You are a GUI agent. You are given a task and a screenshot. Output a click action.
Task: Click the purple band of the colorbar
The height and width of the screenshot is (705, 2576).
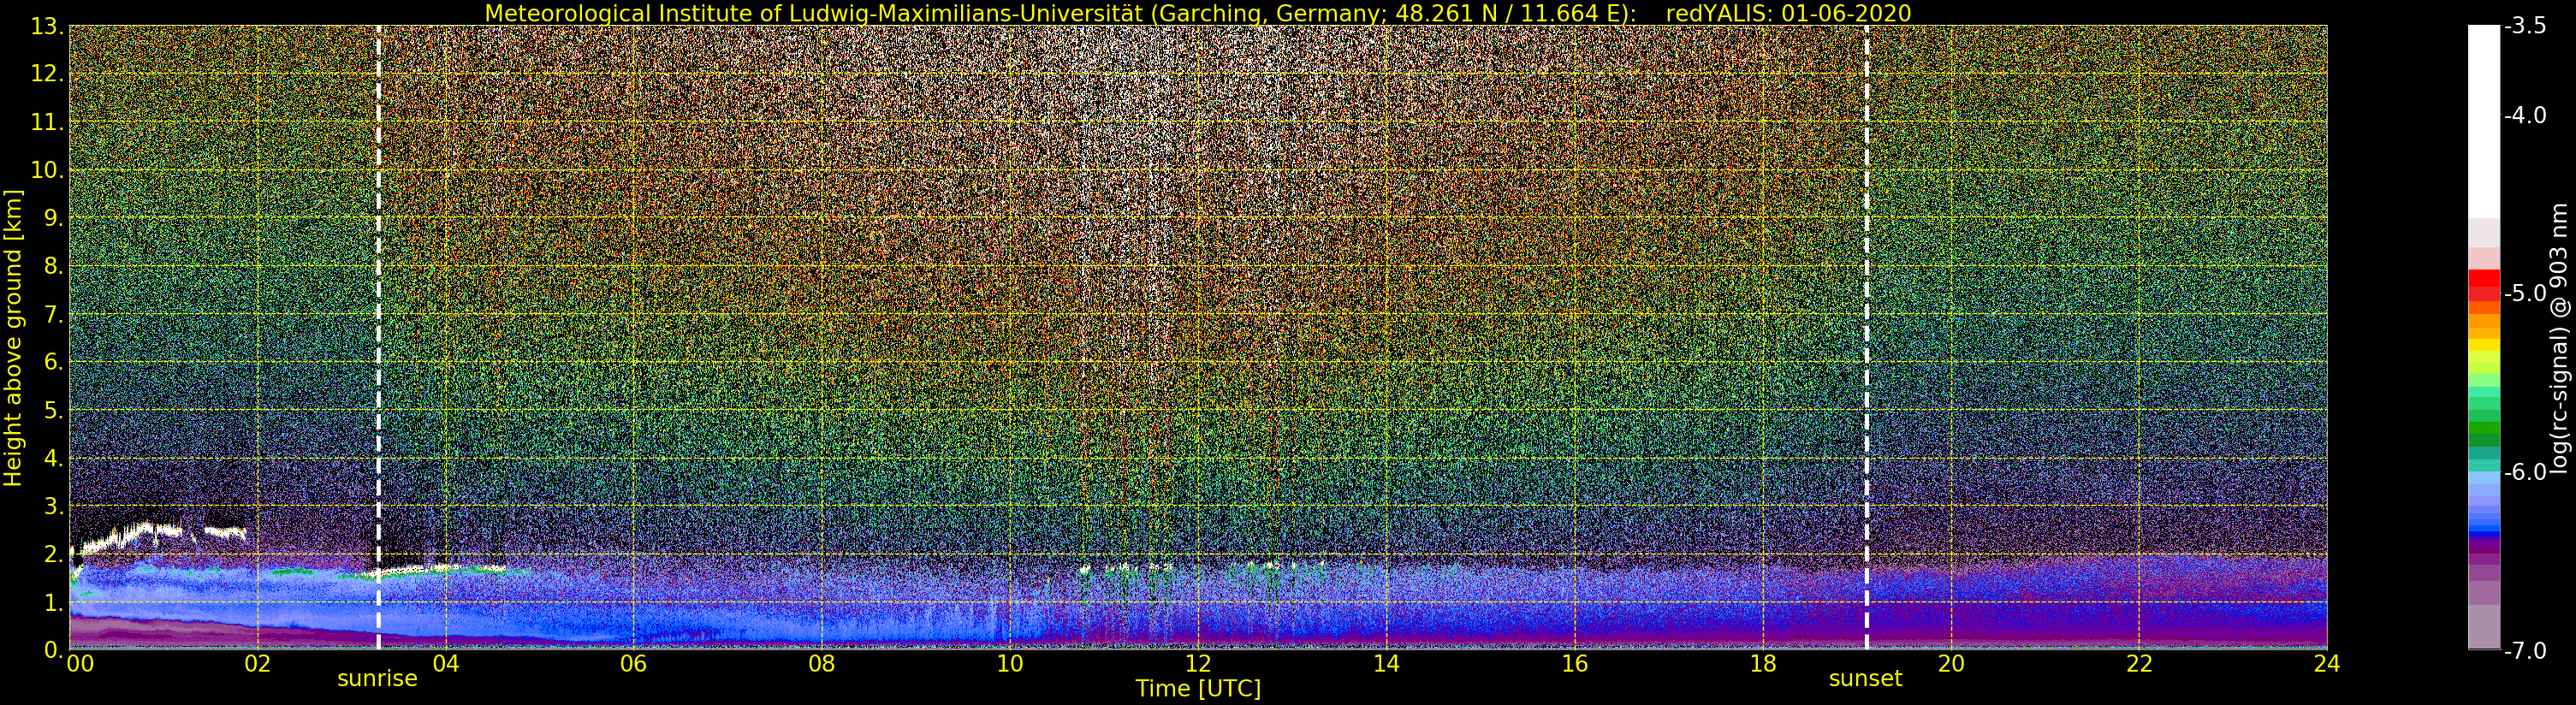2484,543
